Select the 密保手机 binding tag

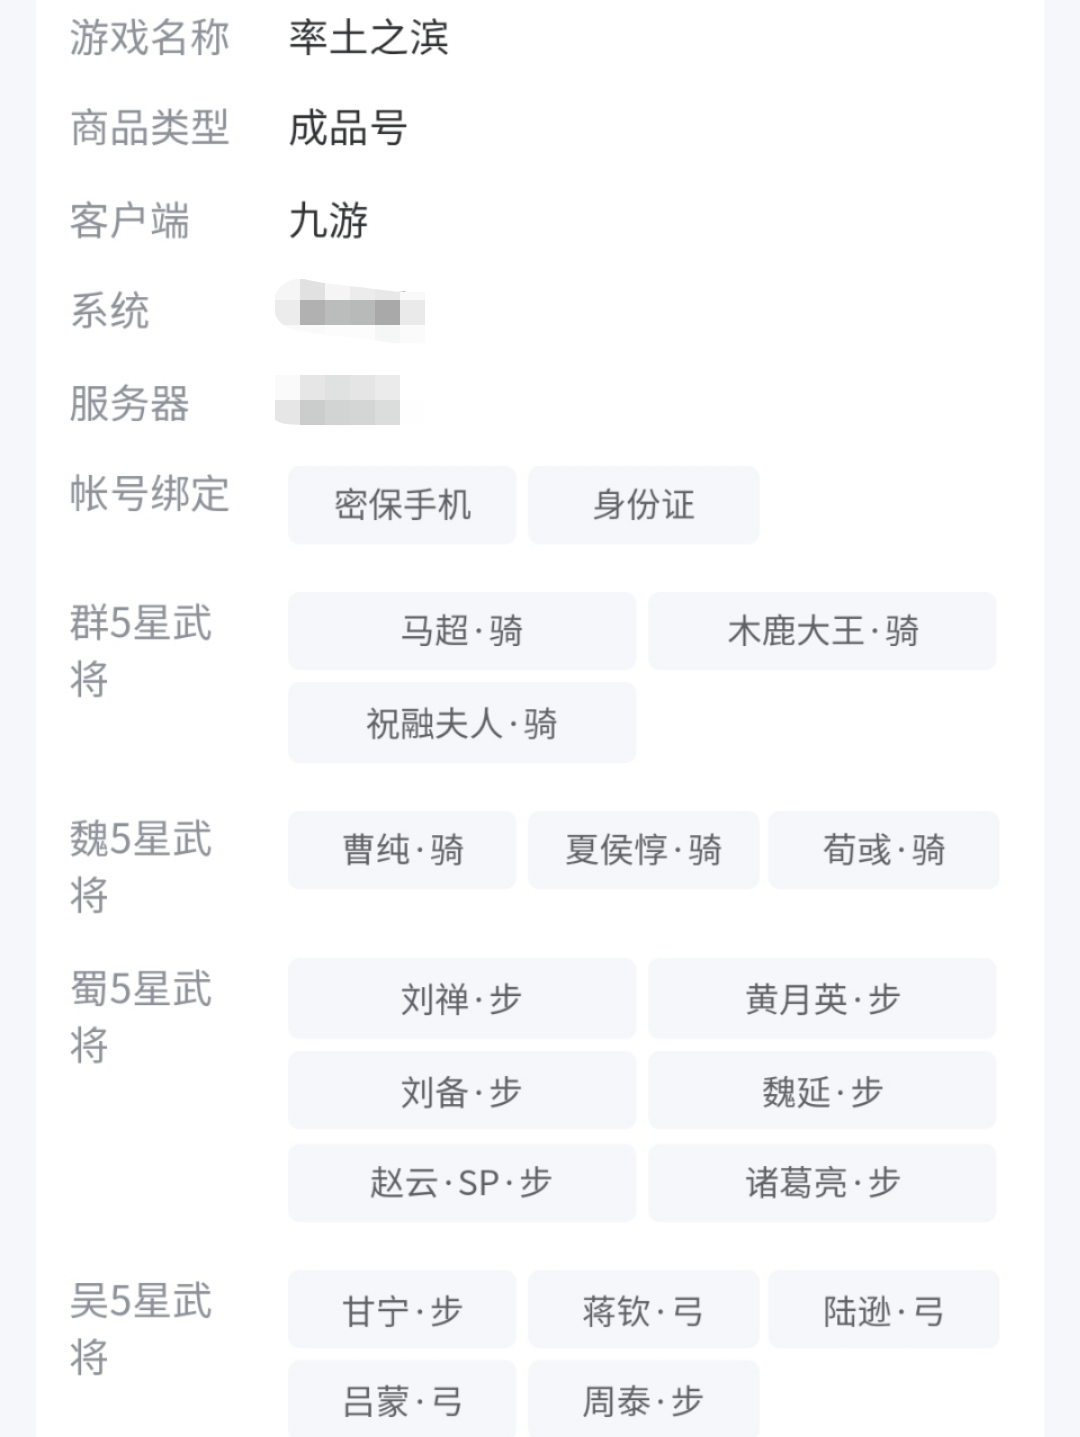[x=402, y=505]
